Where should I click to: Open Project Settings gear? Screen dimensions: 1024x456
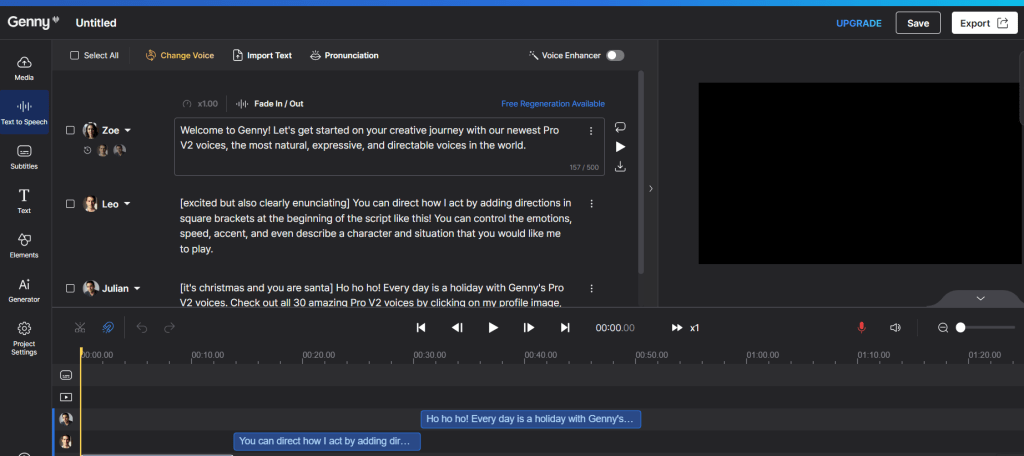[24, 338]
